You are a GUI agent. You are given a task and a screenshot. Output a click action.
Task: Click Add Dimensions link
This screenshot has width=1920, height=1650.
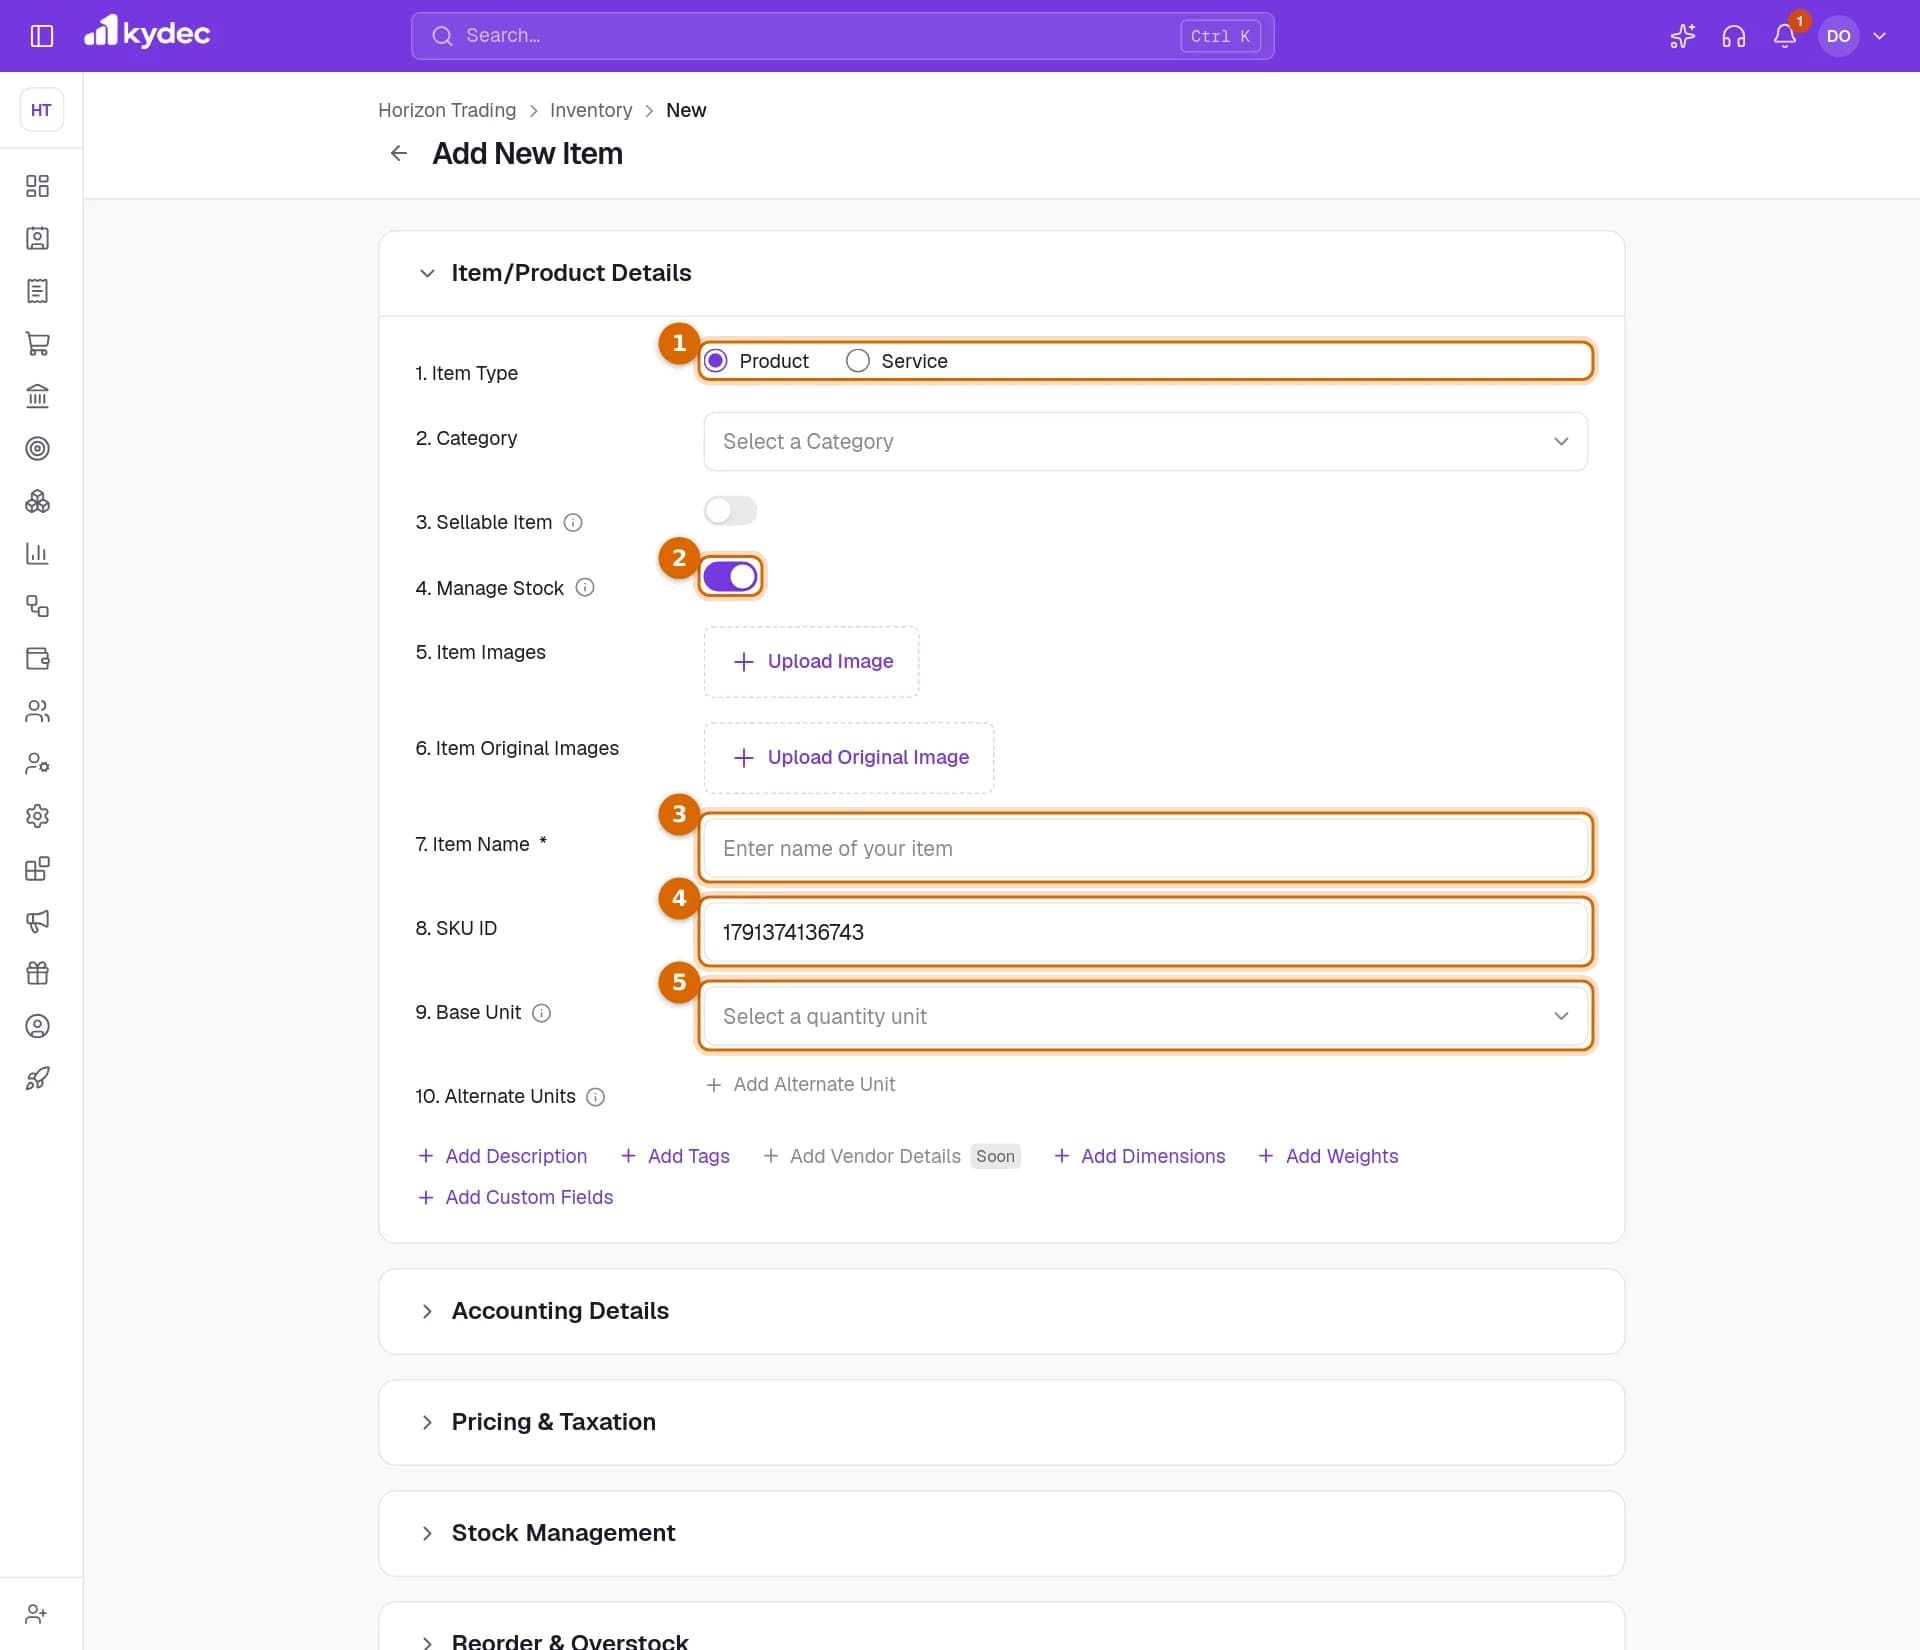[1139, 1156]
